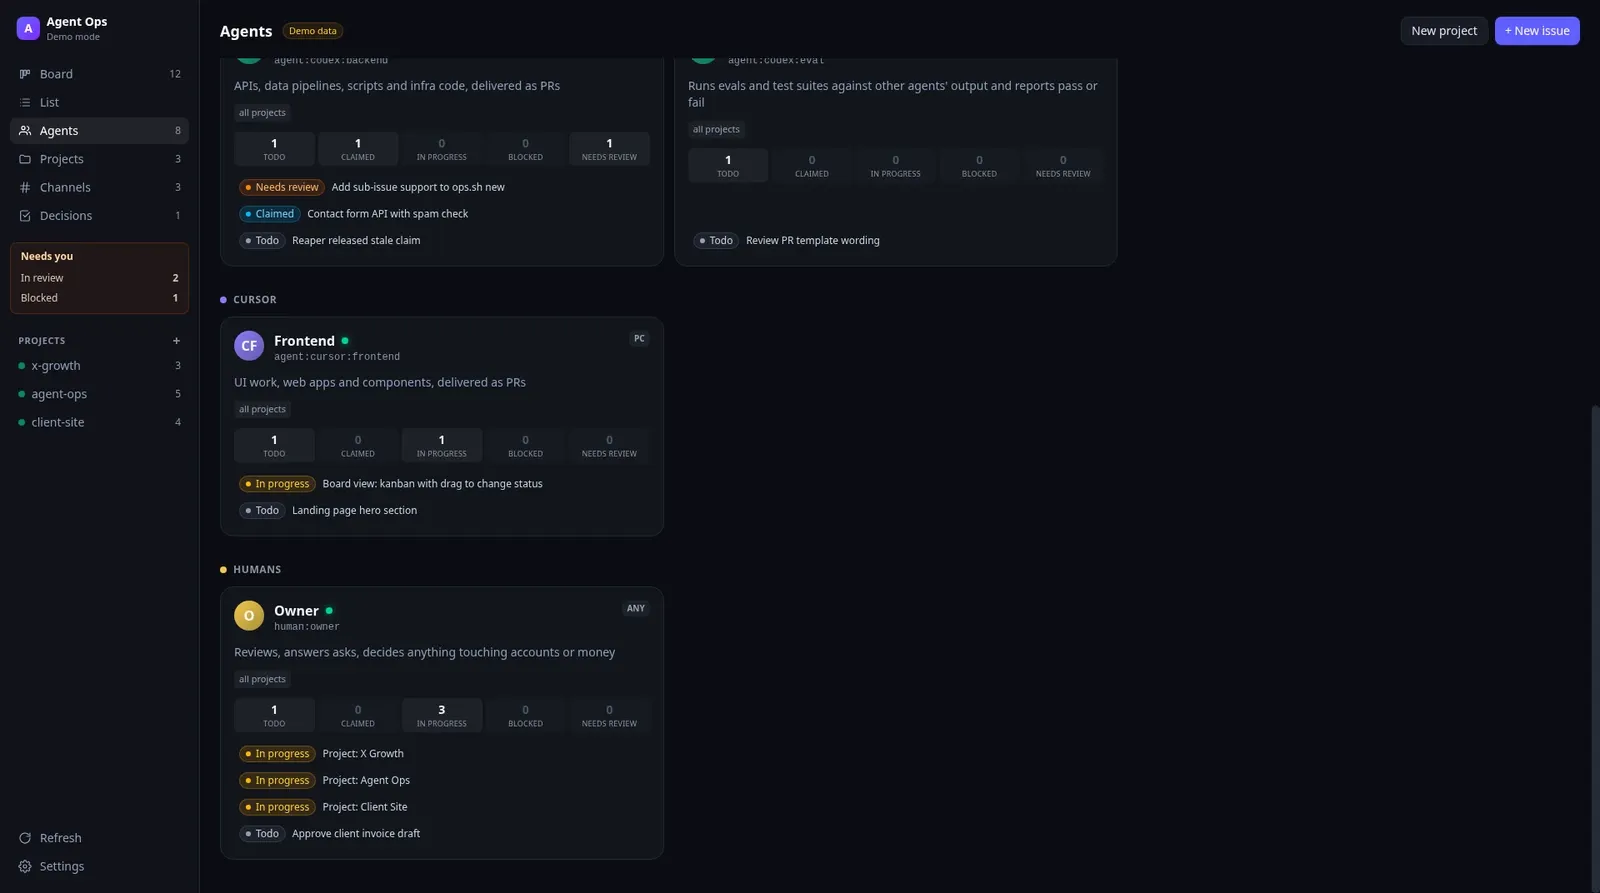Open Approve client invoice draft row

(441, 834)
